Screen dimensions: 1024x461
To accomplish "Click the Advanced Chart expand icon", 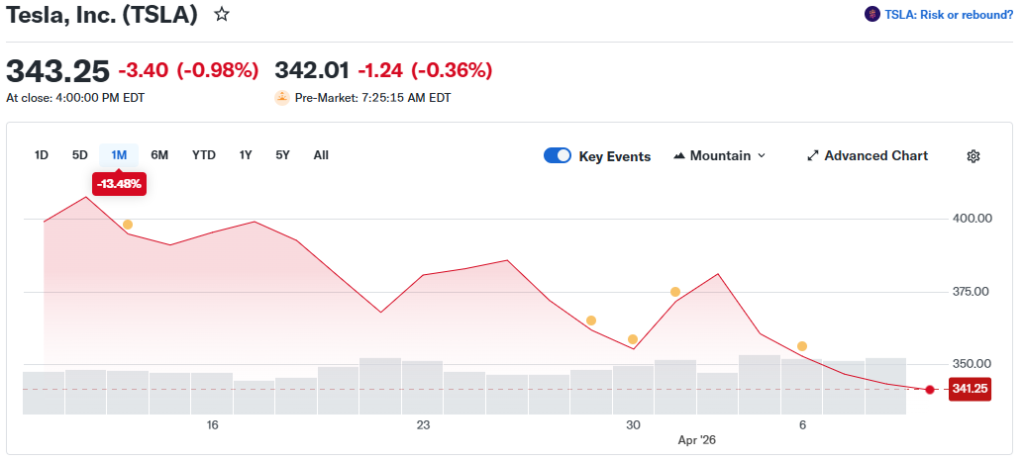I will [813, 156].
